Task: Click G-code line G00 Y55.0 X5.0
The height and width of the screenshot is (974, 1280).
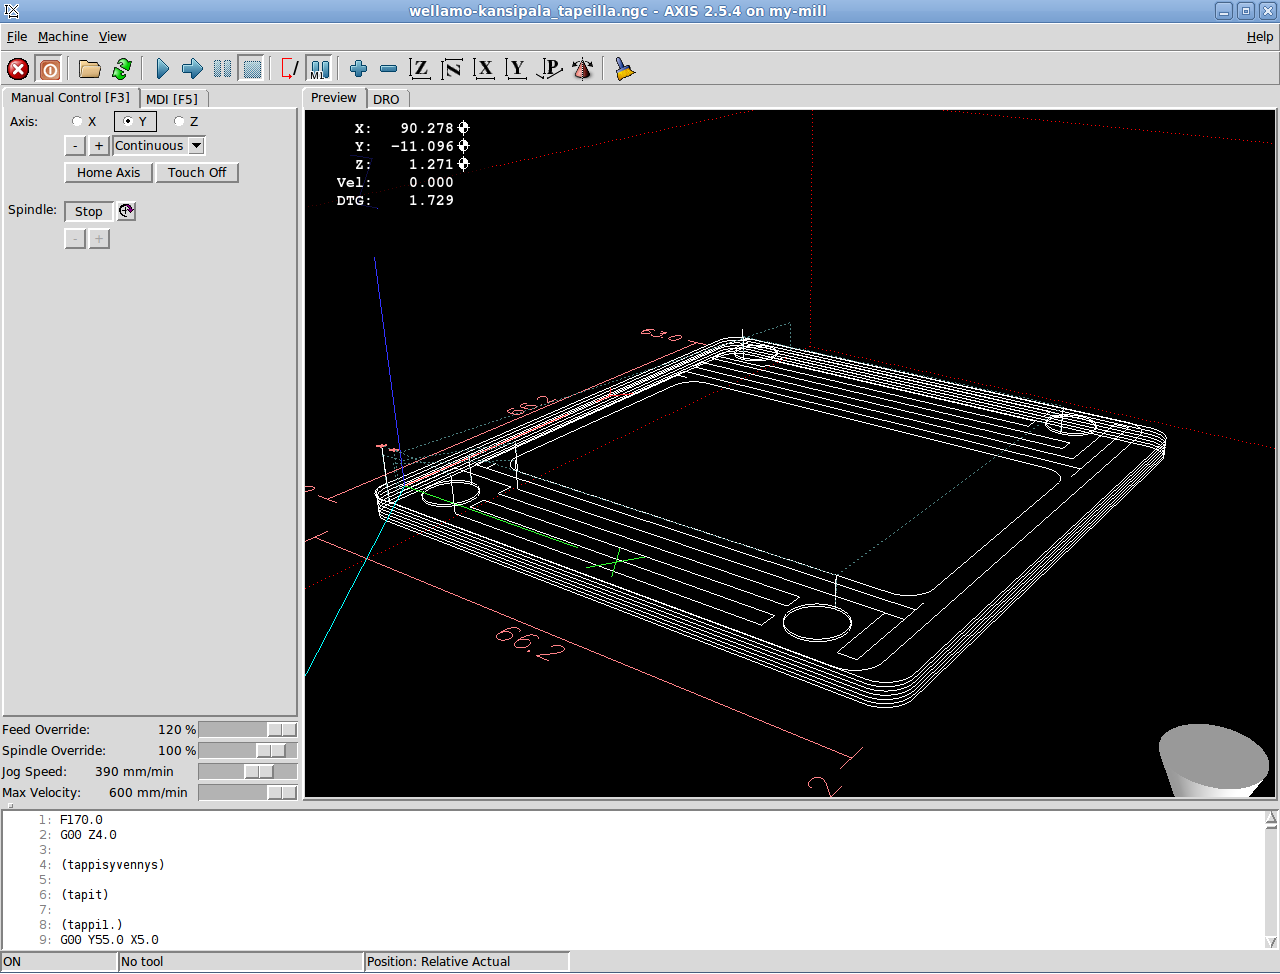Action: (109, 940)
